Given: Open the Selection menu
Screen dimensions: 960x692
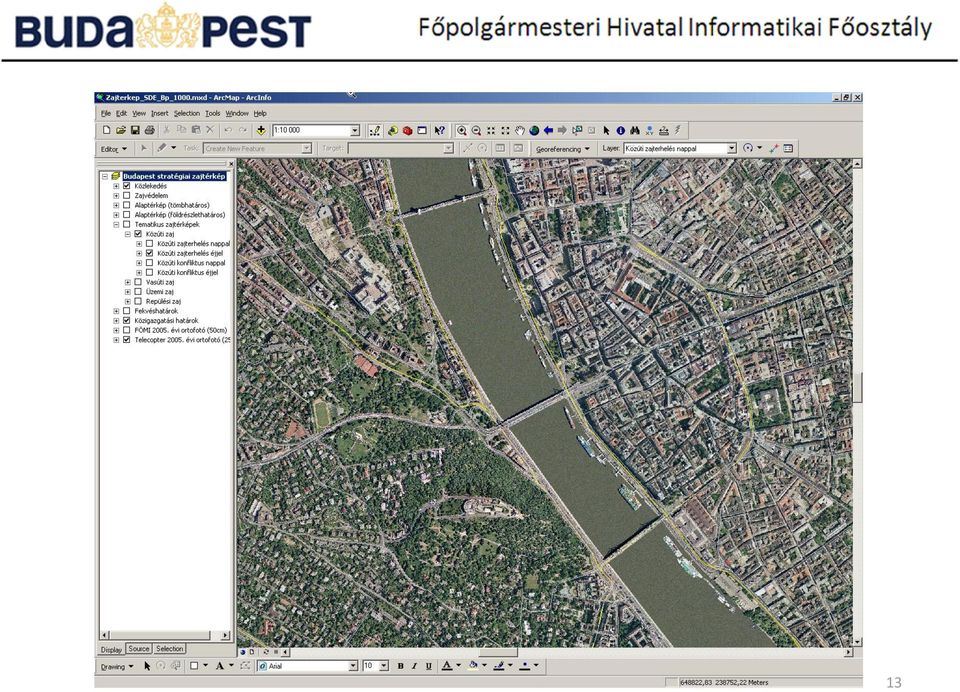Looking at the screenshot, I should (x=187, y=113).
